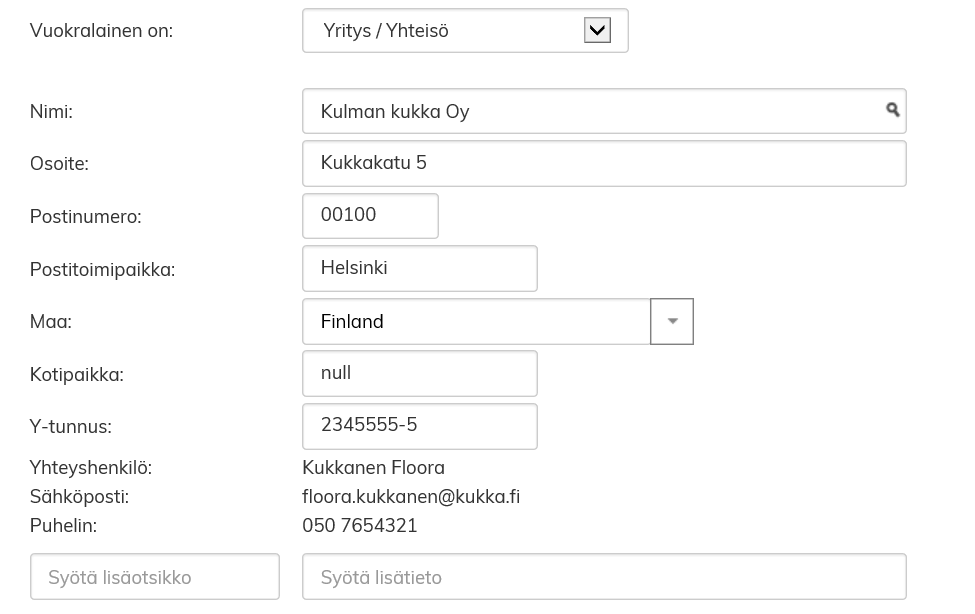Click the search magnifier icon in Nimi field

point(892,110)
